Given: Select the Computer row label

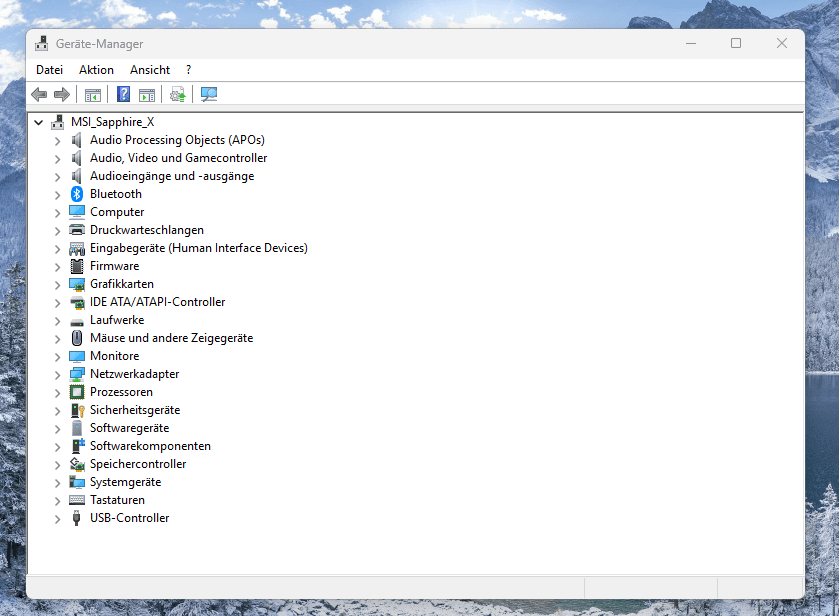Looking at the screenshot, I should click(x=117, y=212).
